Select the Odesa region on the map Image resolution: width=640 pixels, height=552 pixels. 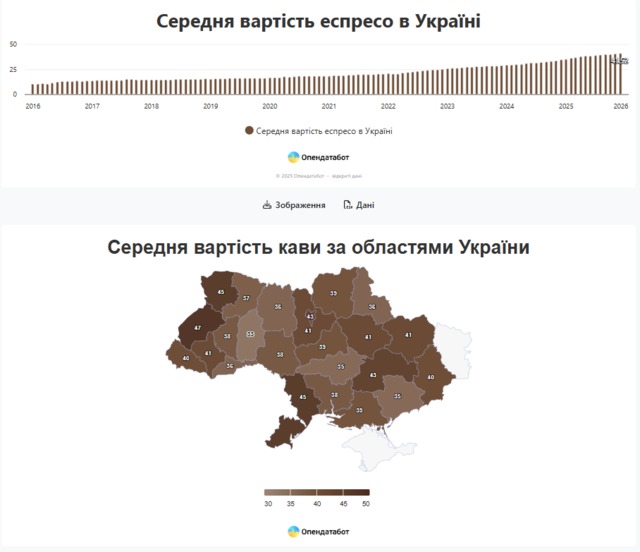coord(302,397)
